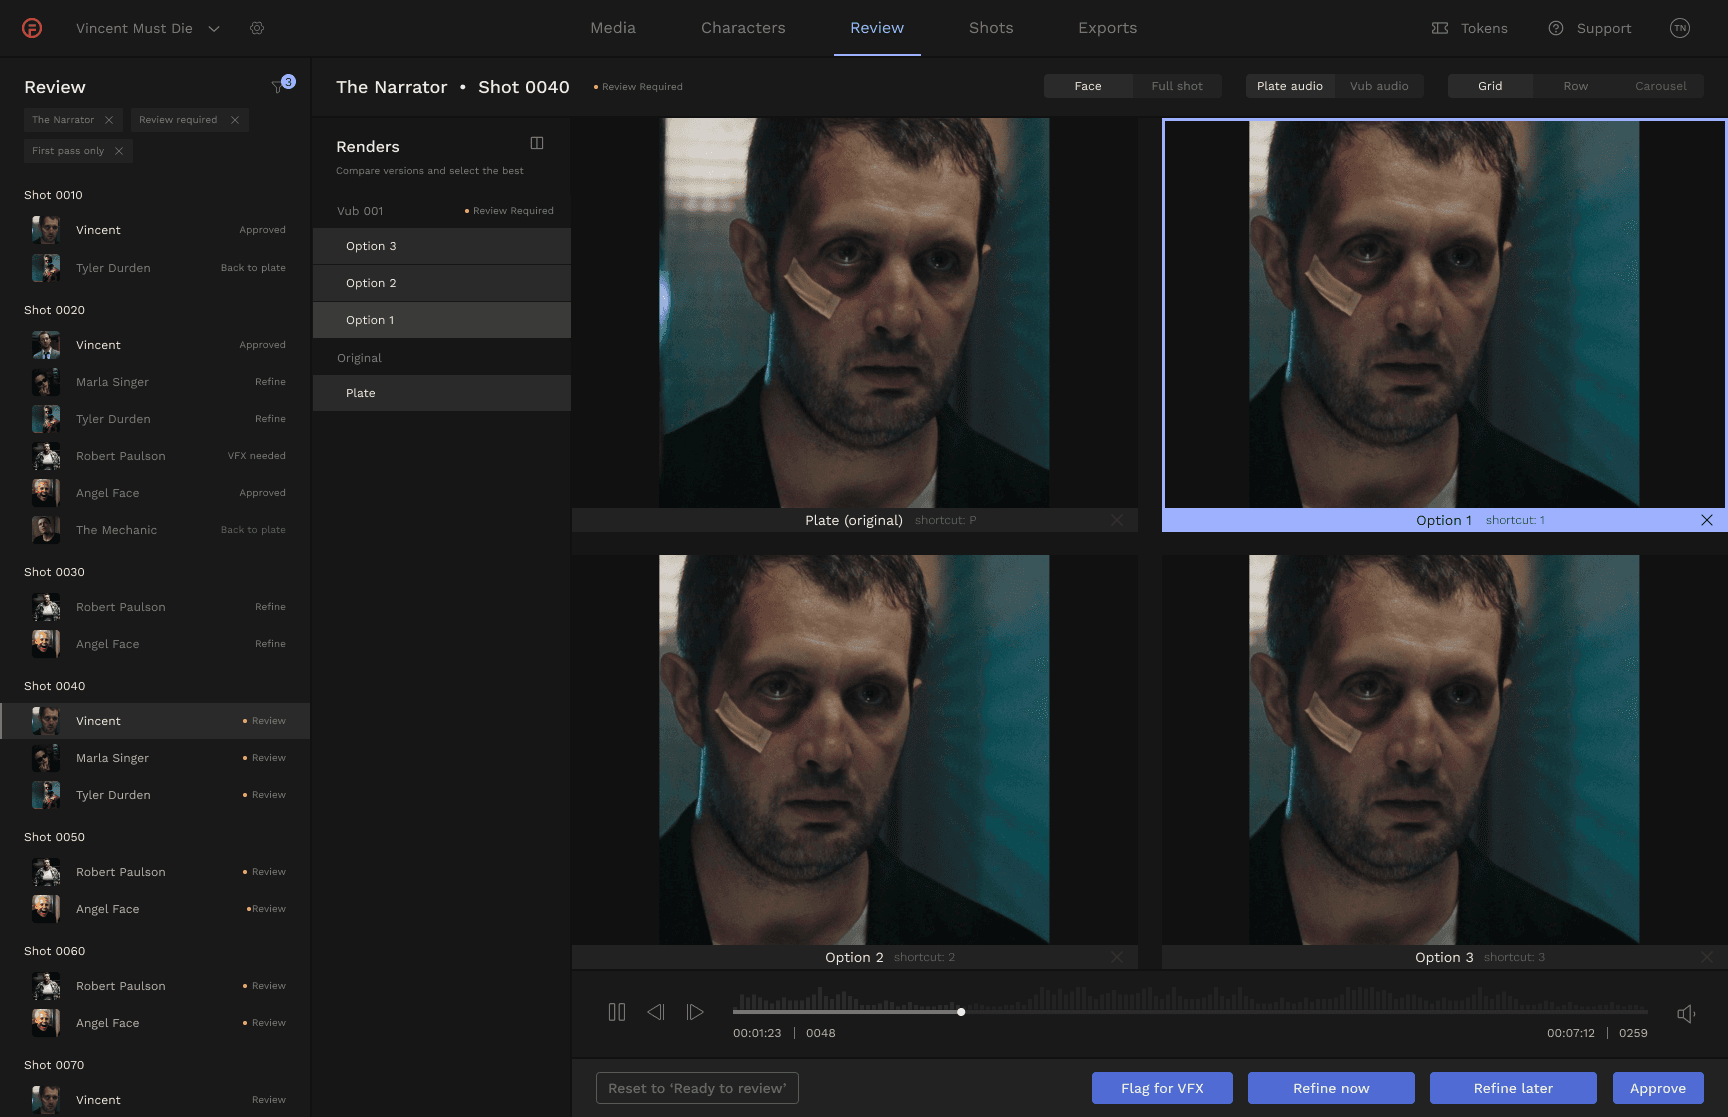Viewport: 1728px width, 1117px height.
Task: Click the red Flawless logo icon
Action: [32, 28]
